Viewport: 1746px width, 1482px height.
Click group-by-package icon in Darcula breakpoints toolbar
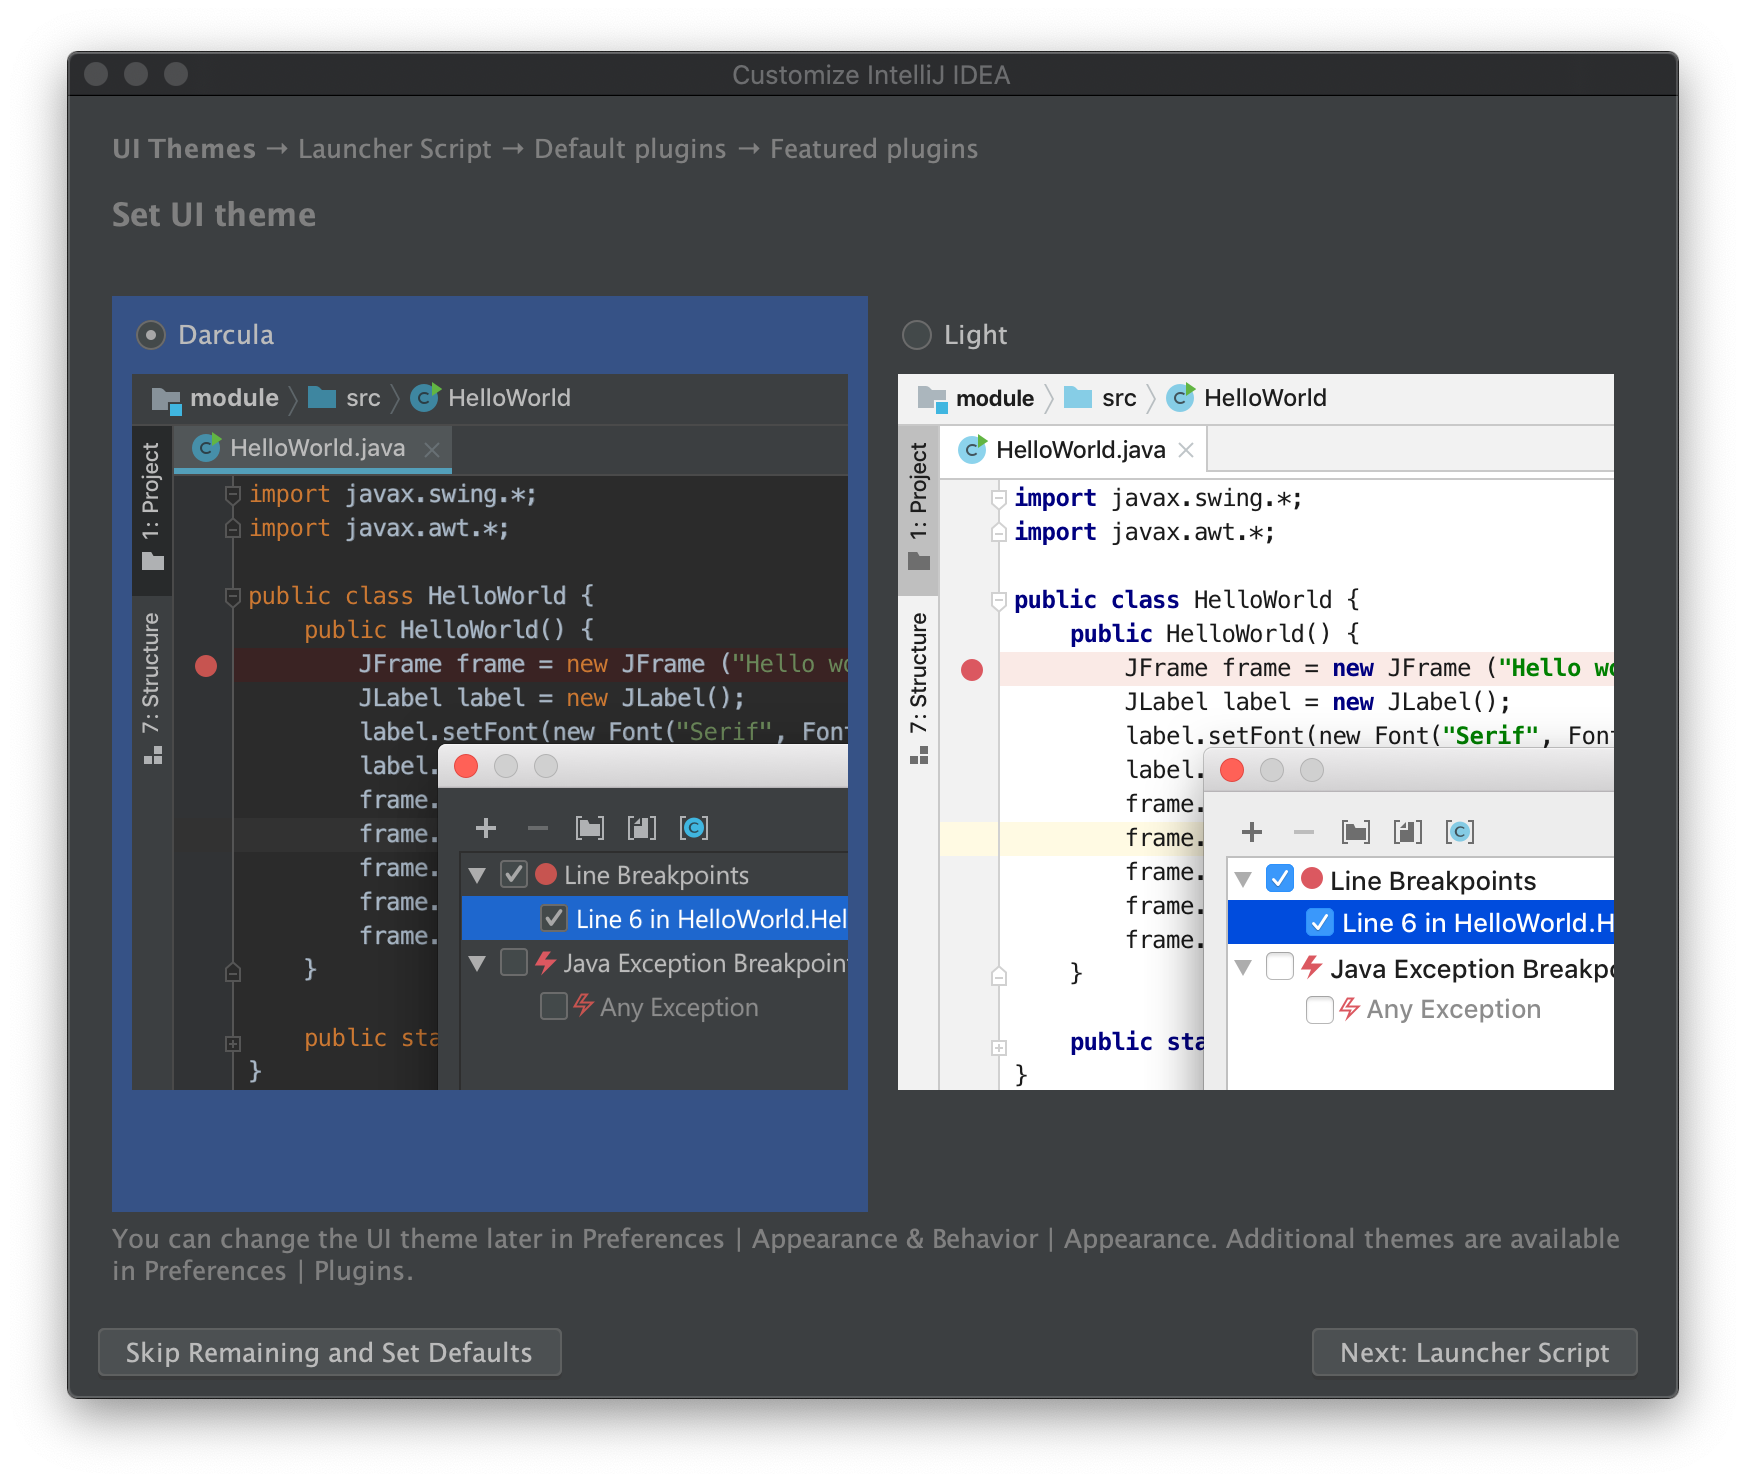[x=590, y=828]
